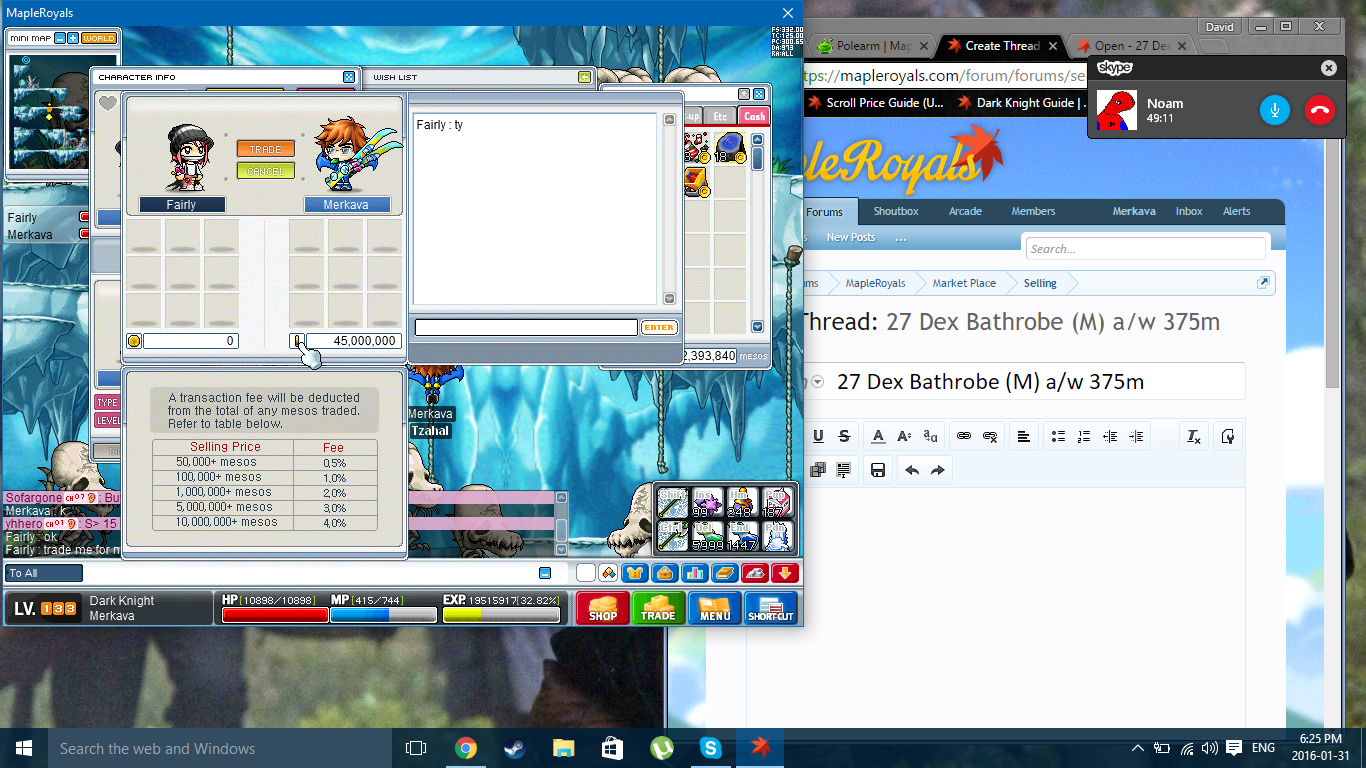Image resolution: width=1366 pixels, height=768 pixels.
Task: Click the red key settings icon button
Action: tap(755, 573)
